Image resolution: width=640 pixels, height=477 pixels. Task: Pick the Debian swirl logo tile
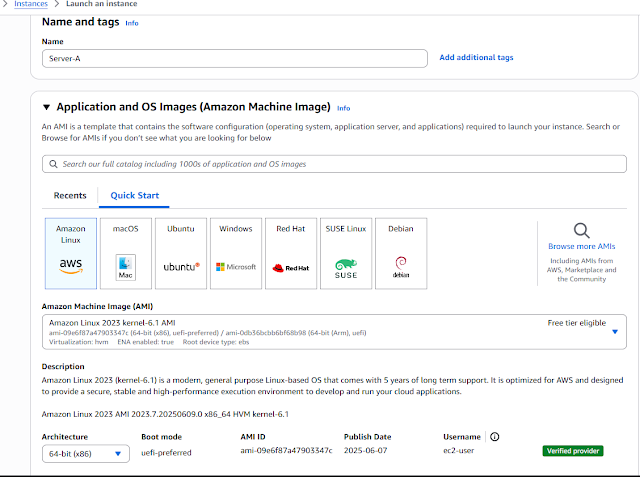[x=401, y=267]
